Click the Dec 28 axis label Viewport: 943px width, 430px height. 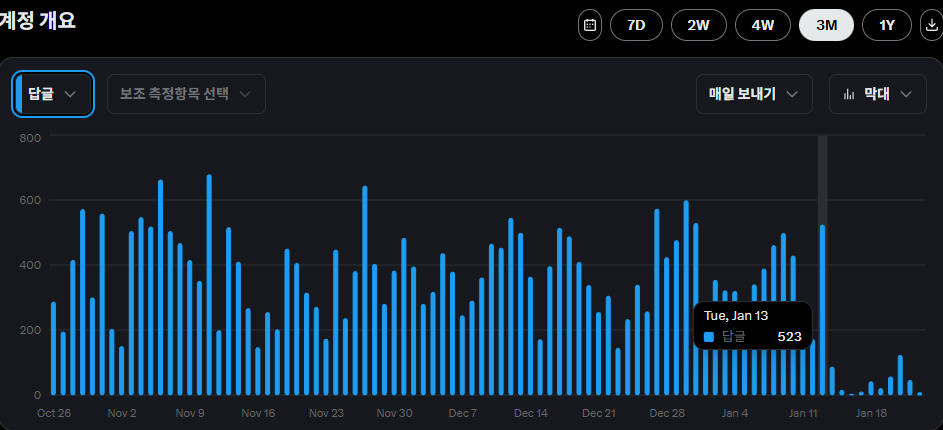point(667,413)
